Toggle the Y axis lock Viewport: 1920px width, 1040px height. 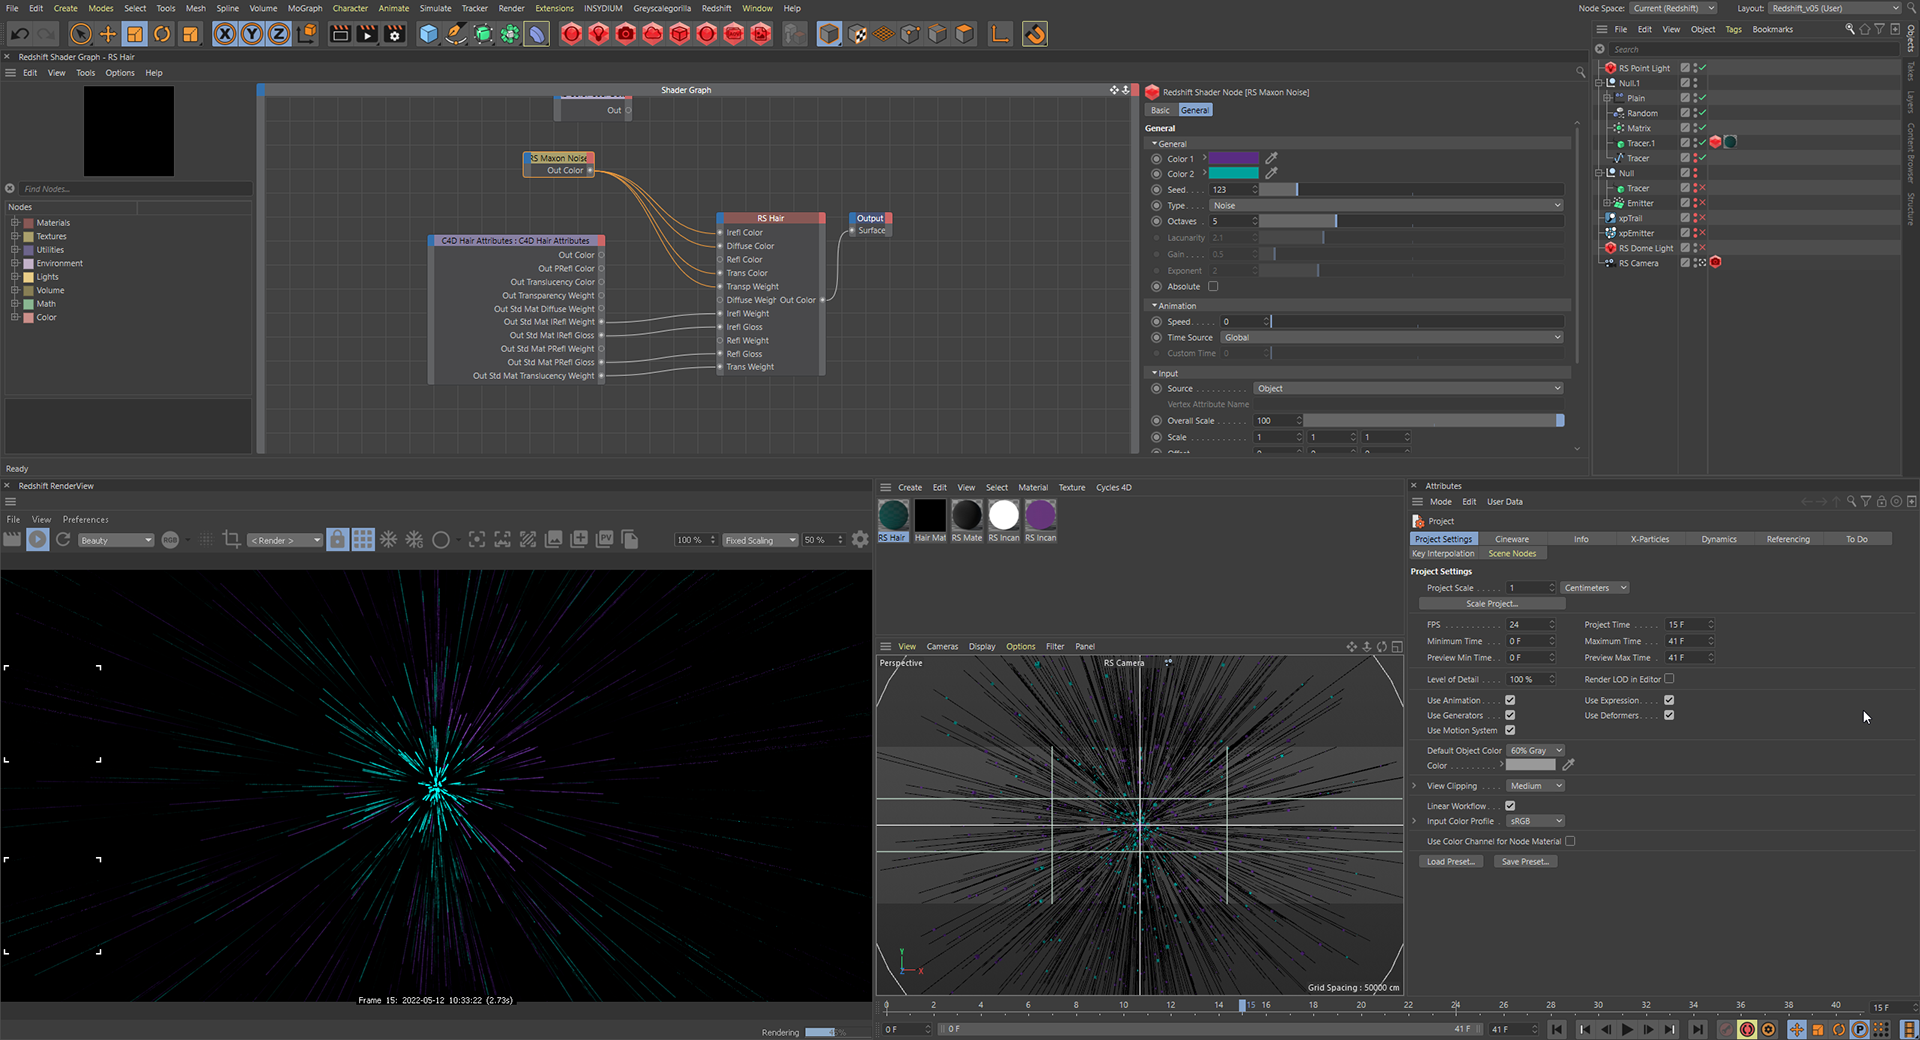(252, 34)
